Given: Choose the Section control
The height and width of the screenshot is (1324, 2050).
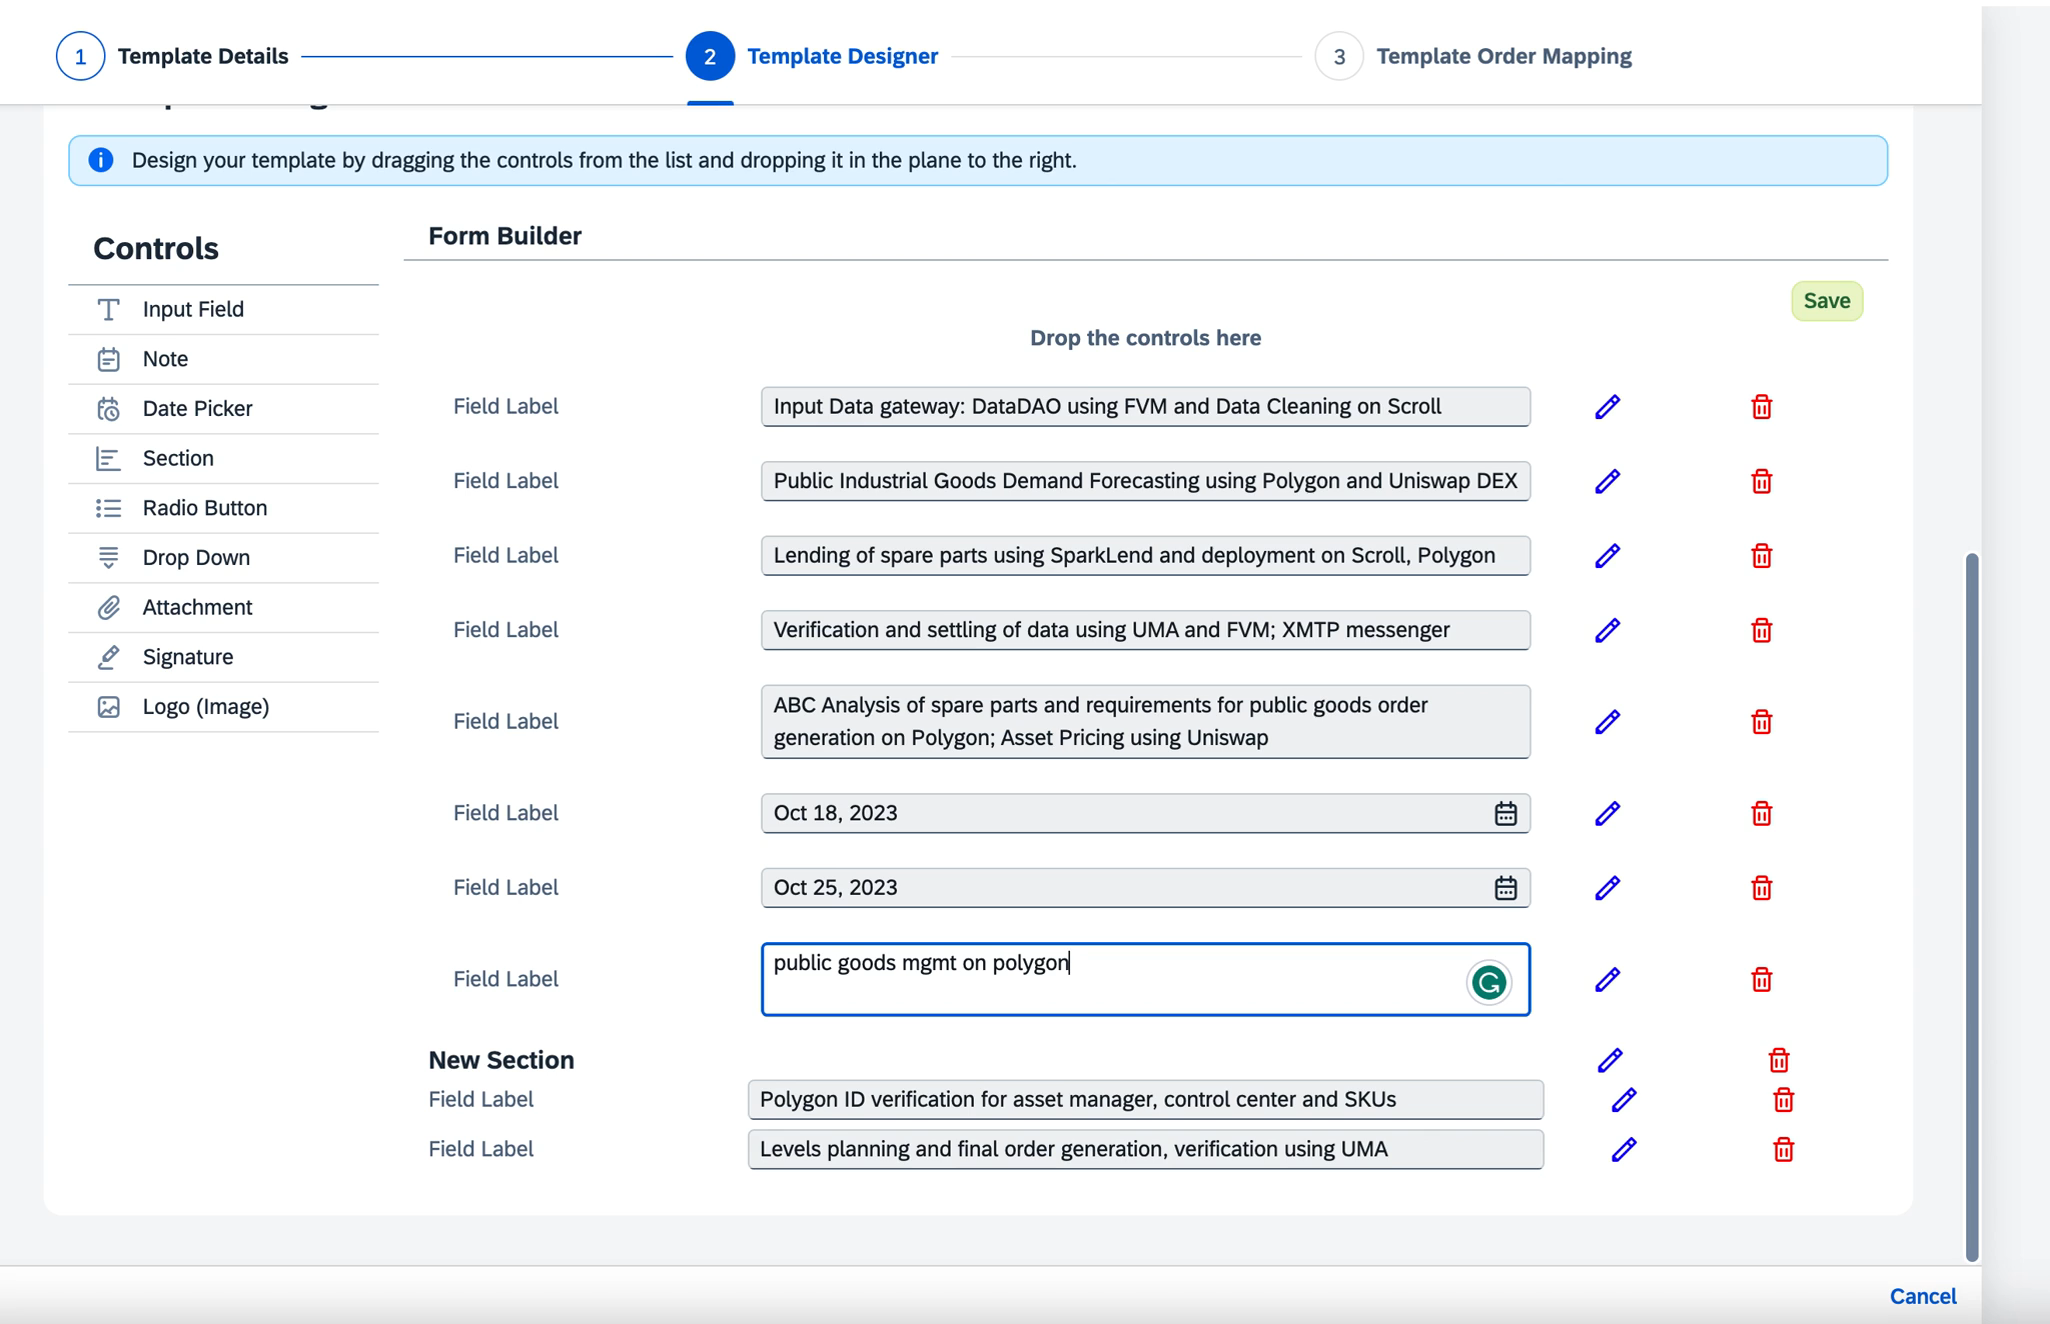Looking at the screenshot, I should pos(223,458).
